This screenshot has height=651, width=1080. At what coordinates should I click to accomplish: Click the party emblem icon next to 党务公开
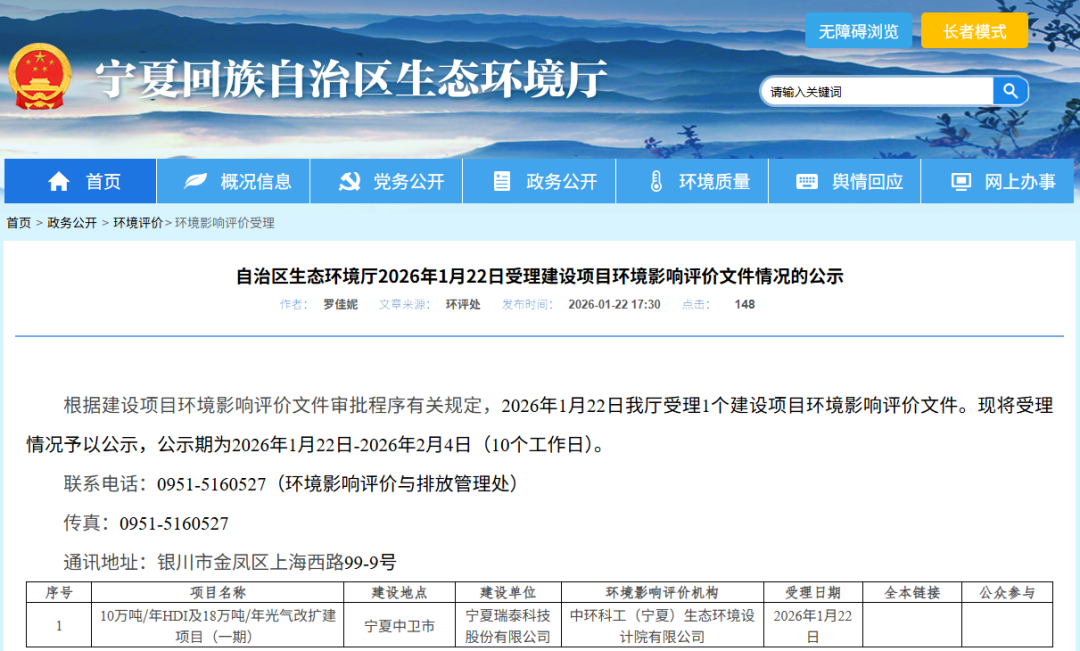(348, 181)
